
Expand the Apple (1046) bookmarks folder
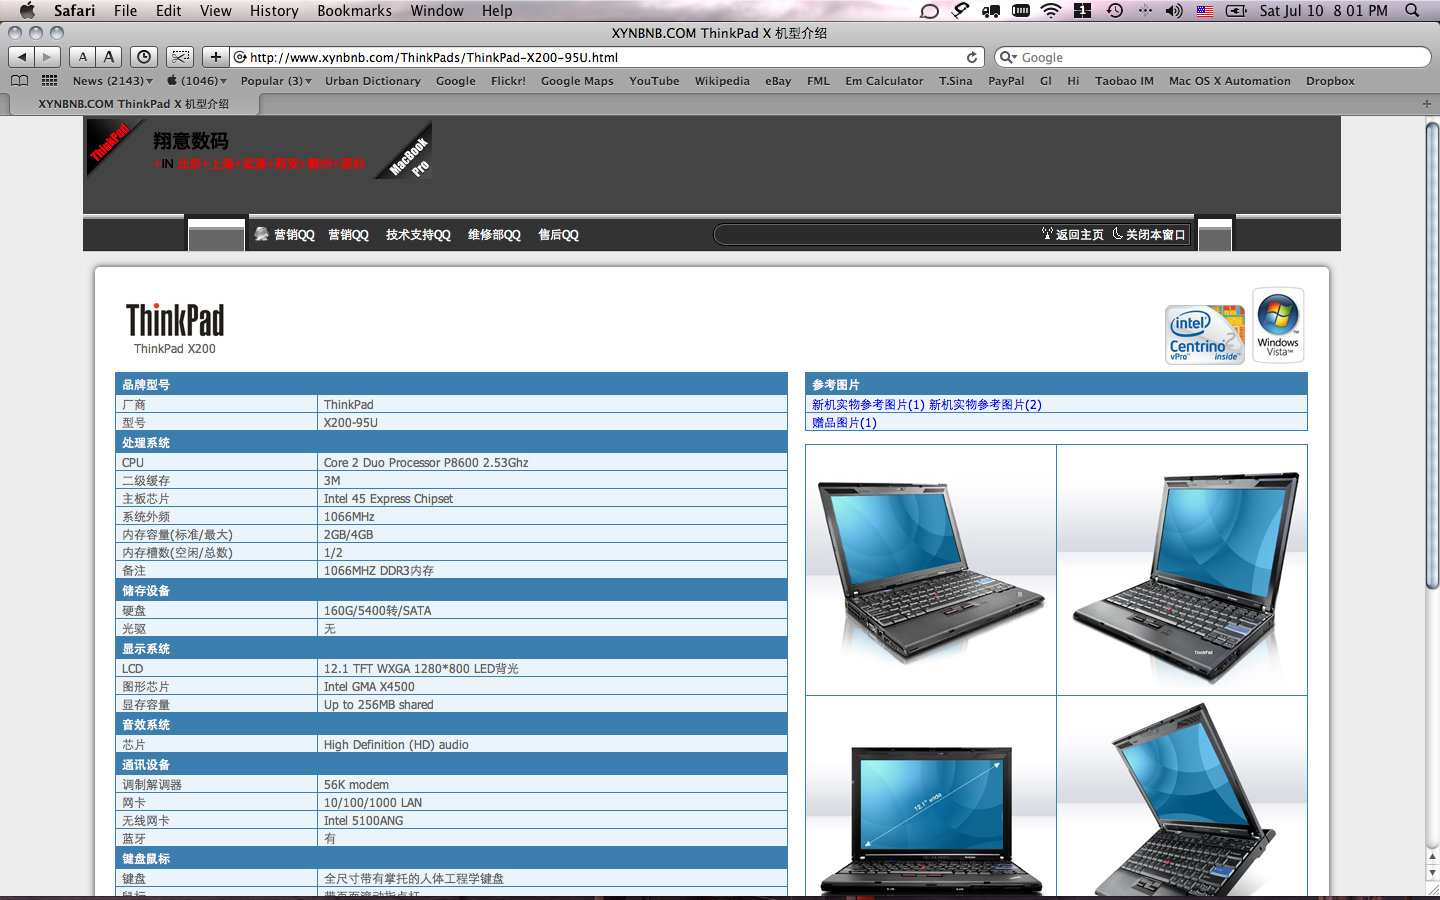196,81
